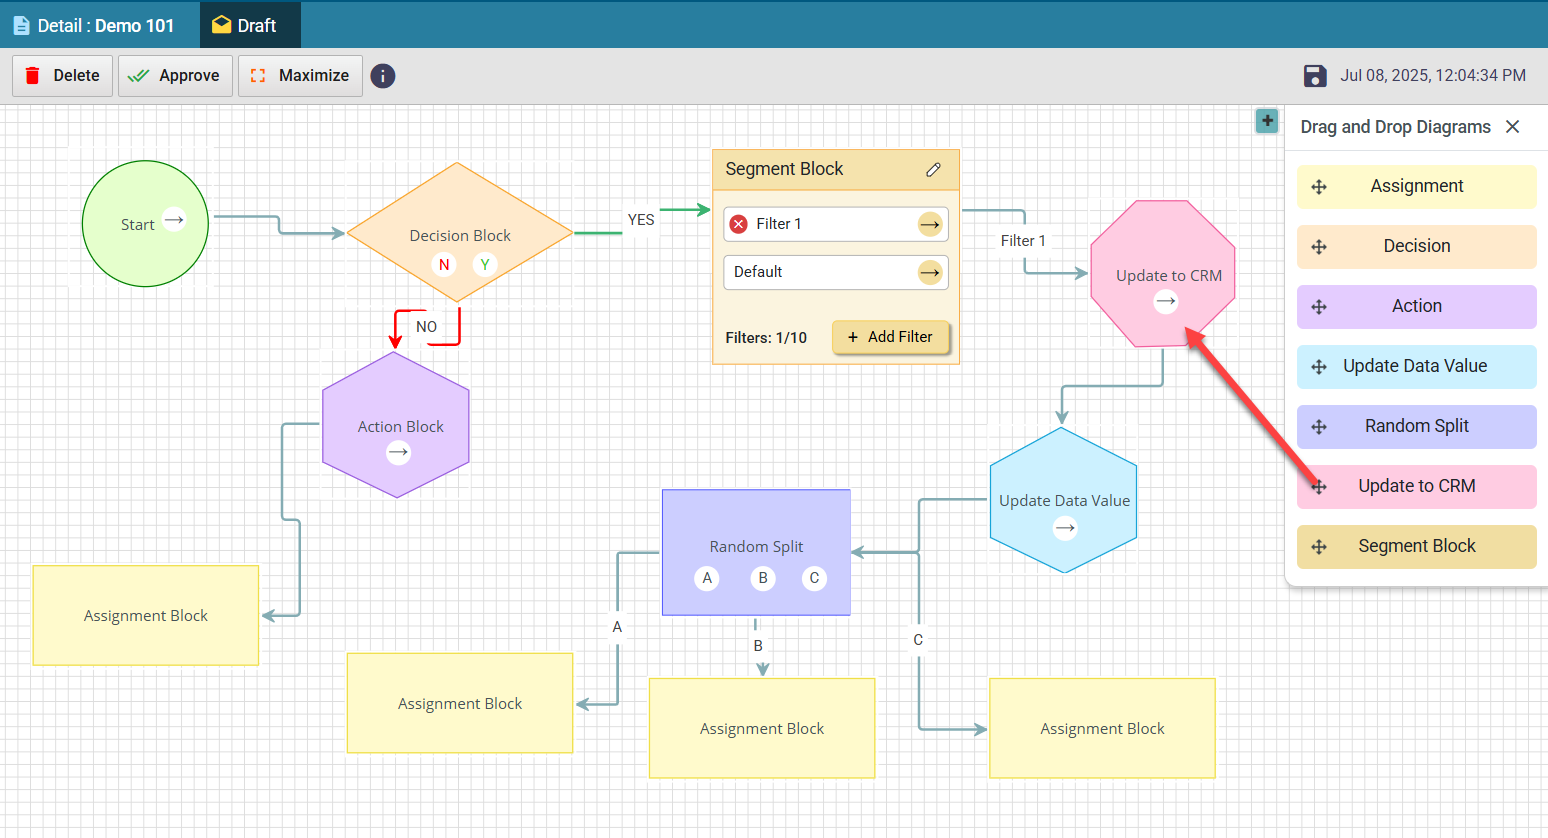Select the branch B connector label
This screenshot has height=838, width=1548.
click(x=758, y=646)
